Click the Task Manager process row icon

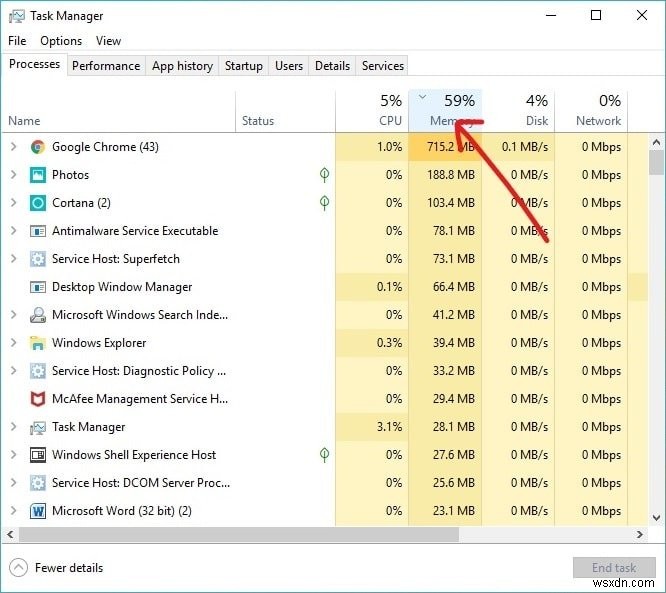(x=38, y=427)
